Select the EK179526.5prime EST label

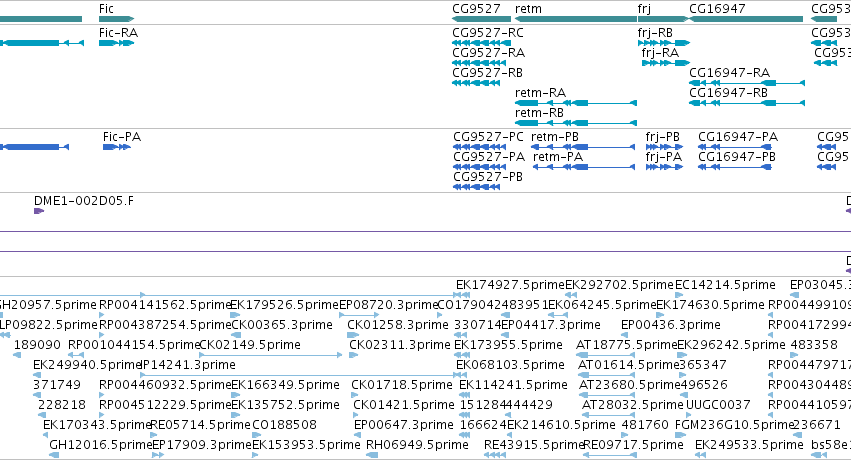284,305
